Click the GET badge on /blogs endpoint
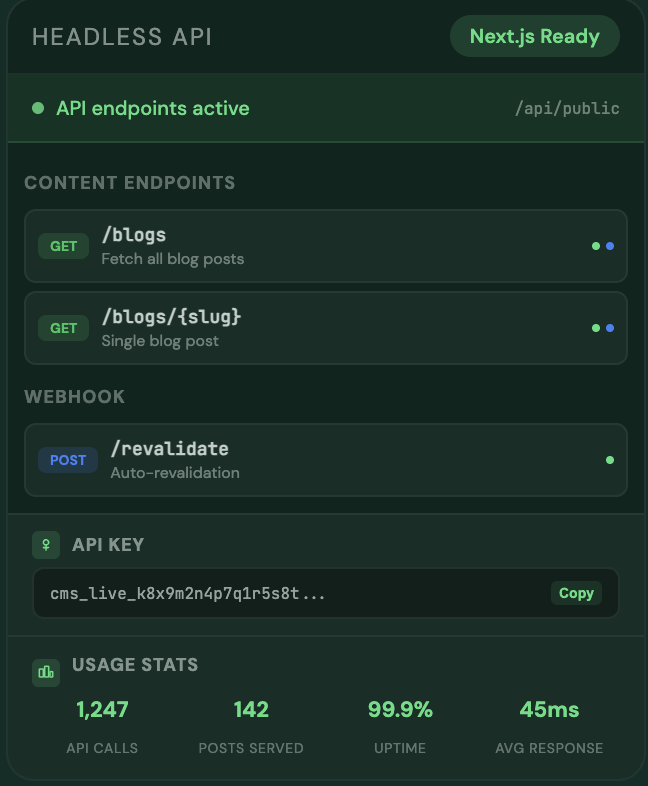Screen dimensions: 648x786 63,246
